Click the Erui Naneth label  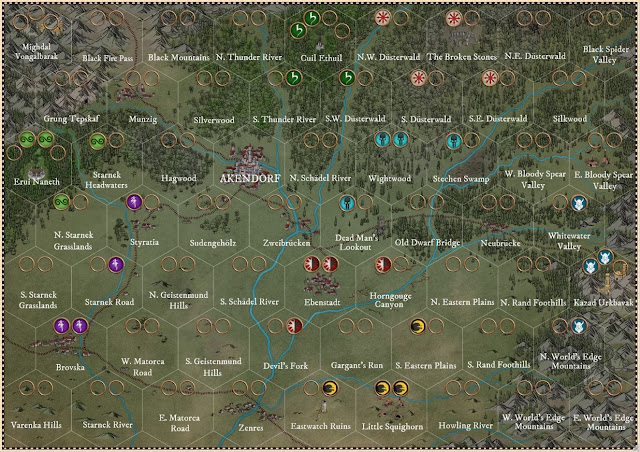click(x=37, y=182)
